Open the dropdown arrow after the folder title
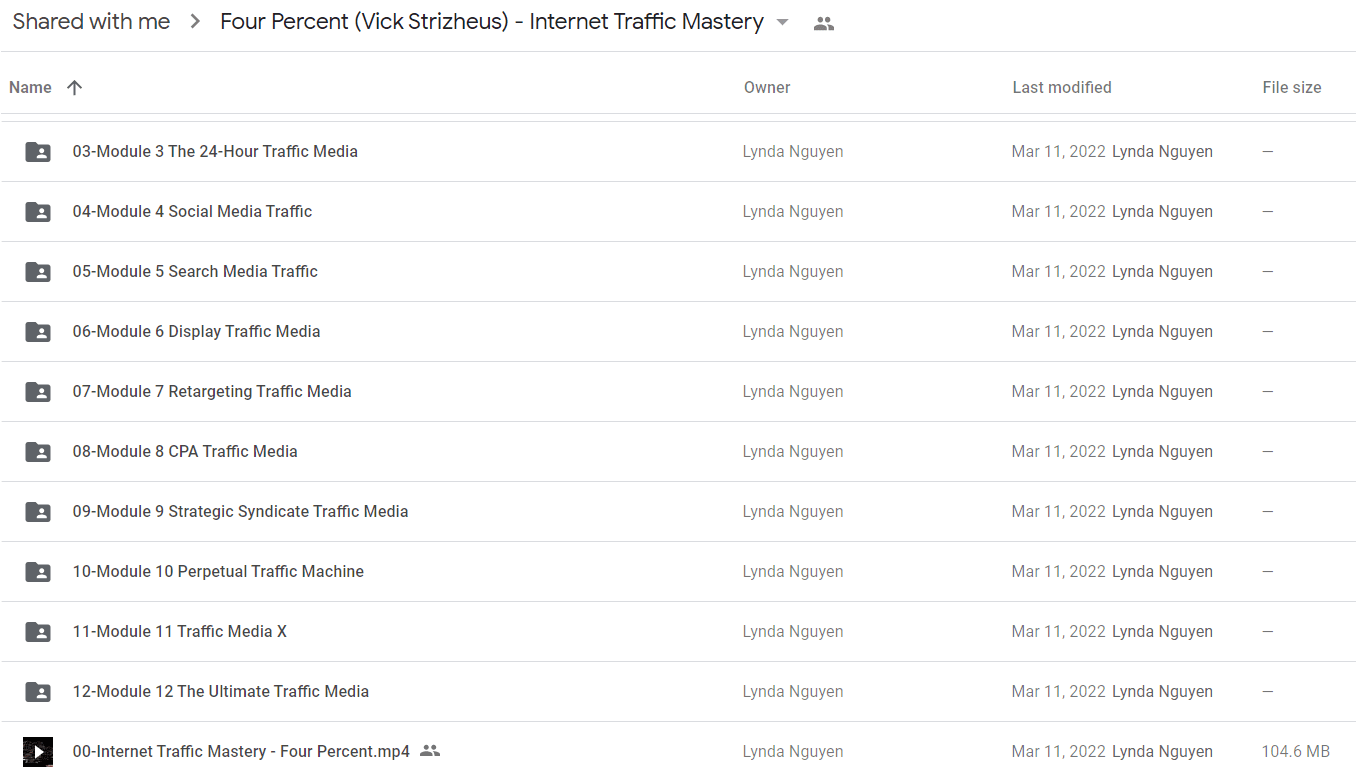Viewport: 1356px width, 771px height. point(782,23)
